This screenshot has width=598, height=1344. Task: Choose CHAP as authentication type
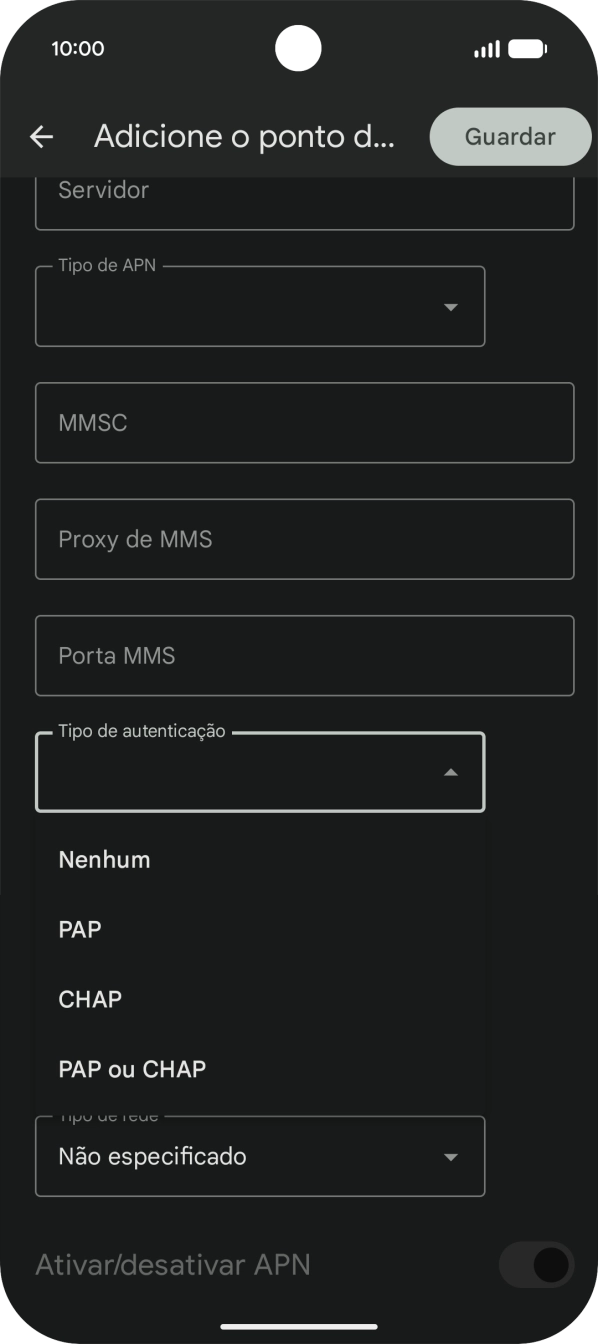[90, 999]
